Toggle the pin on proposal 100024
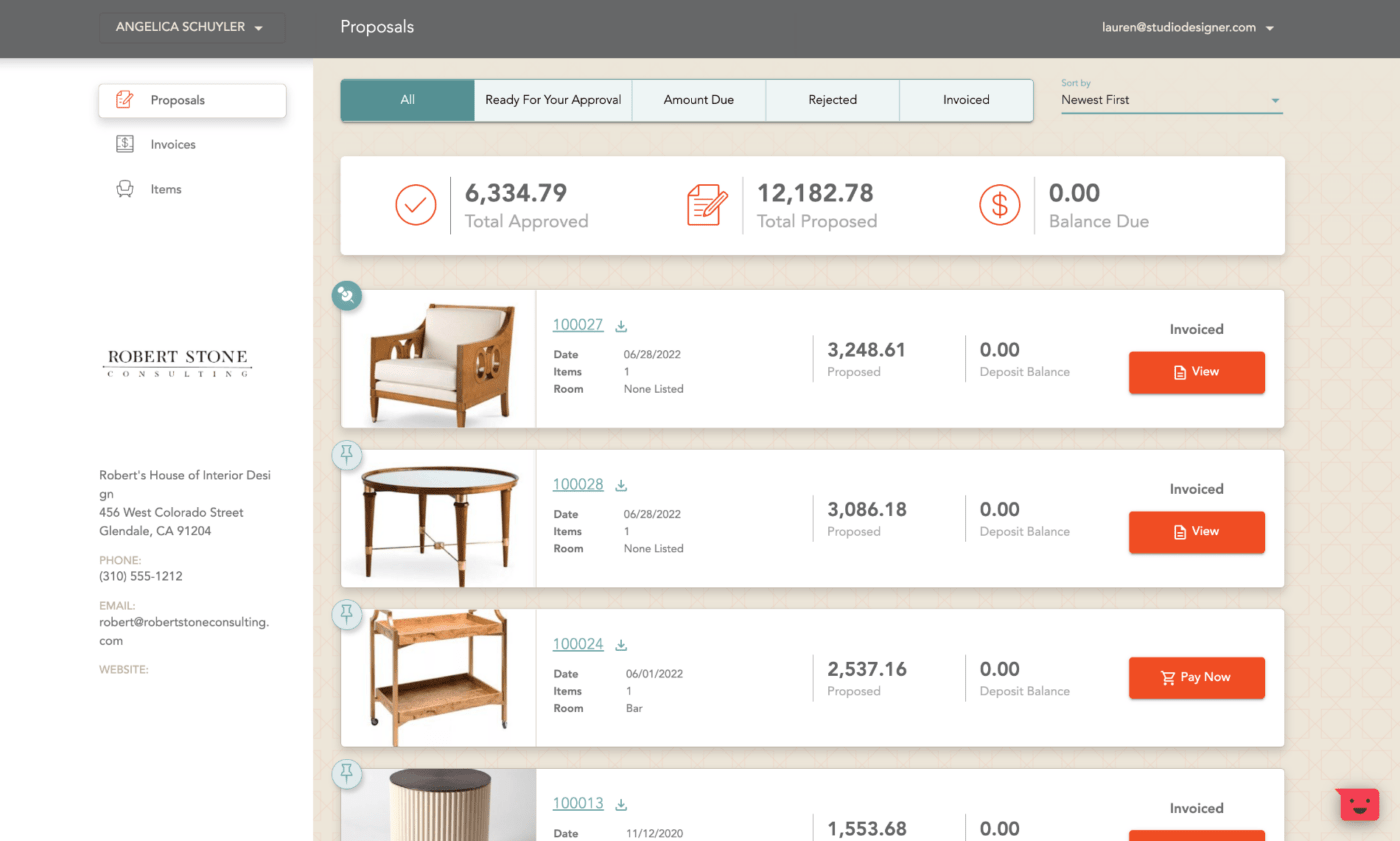 (347, 614)
